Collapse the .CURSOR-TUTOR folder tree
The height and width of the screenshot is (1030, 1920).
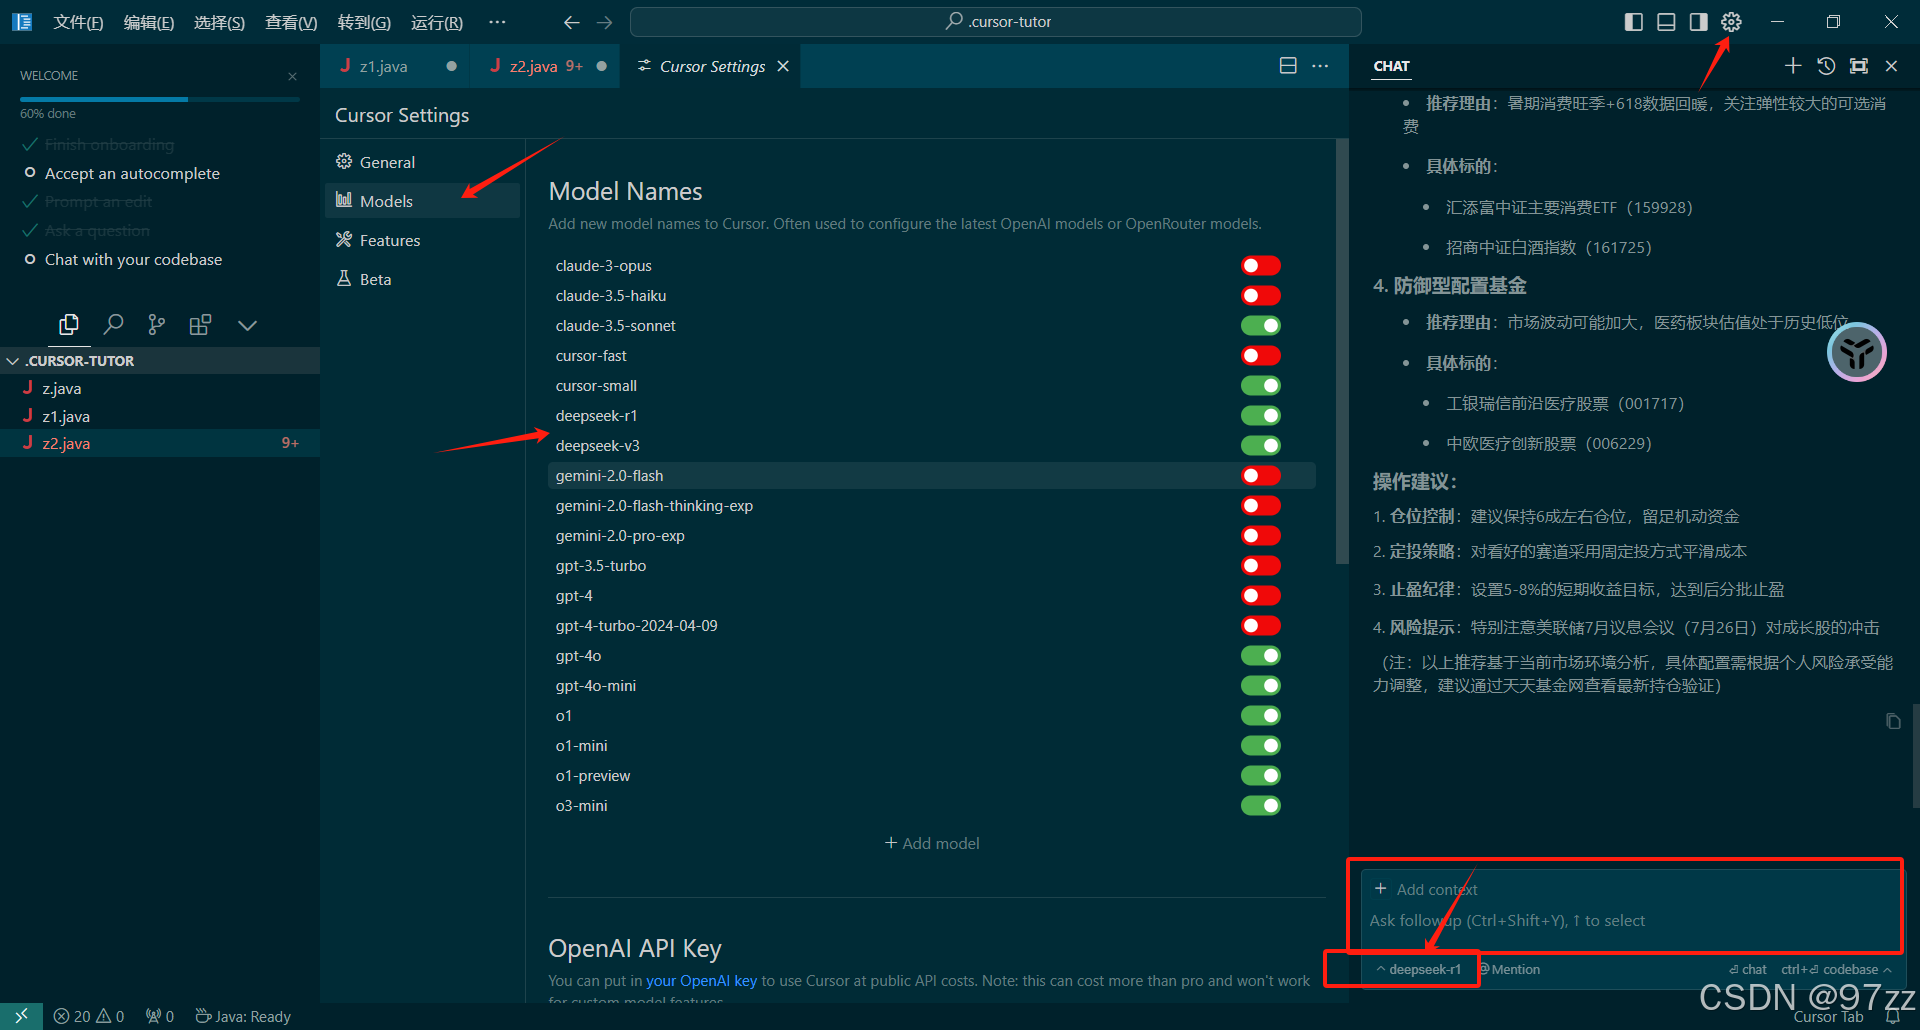(160, 360)
